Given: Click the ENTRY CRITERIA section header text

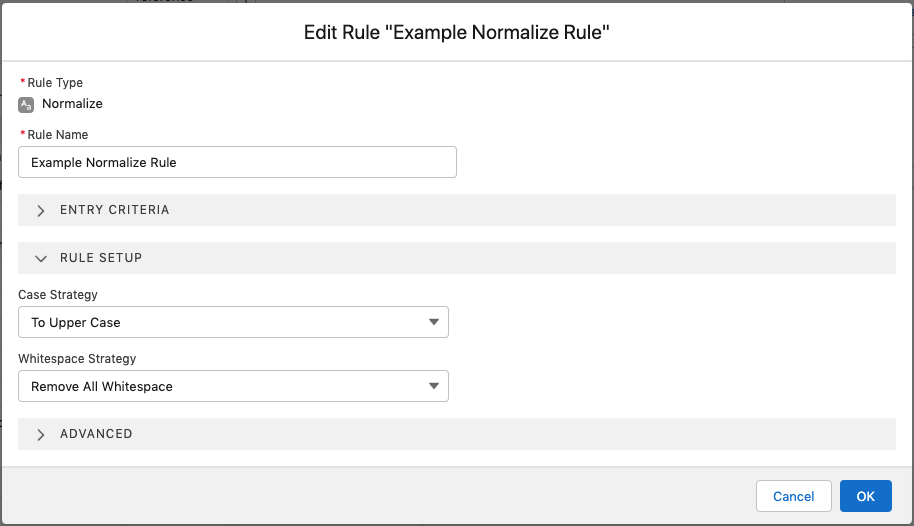Looking at the screenshot, I should (115, 210).
